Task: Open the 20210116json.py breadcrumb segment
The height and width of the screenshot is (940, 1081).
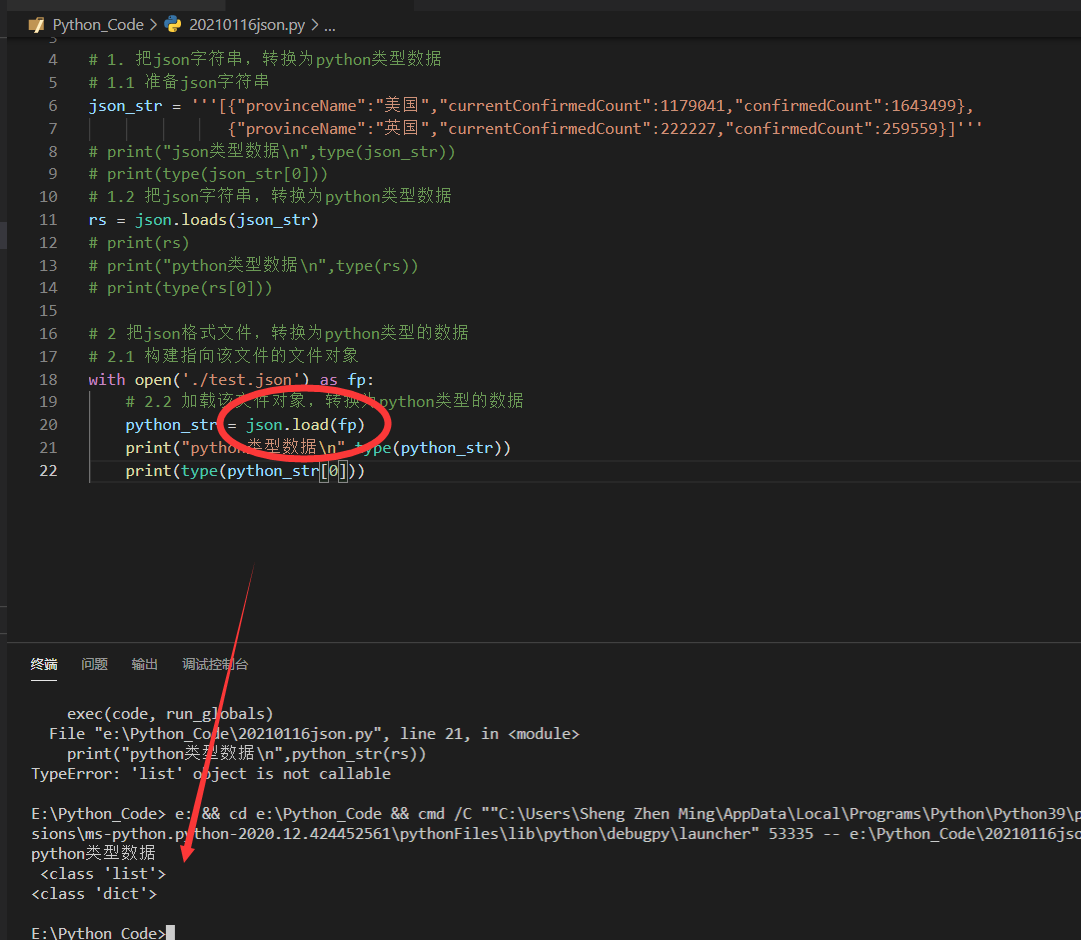Action: (247, 25)
